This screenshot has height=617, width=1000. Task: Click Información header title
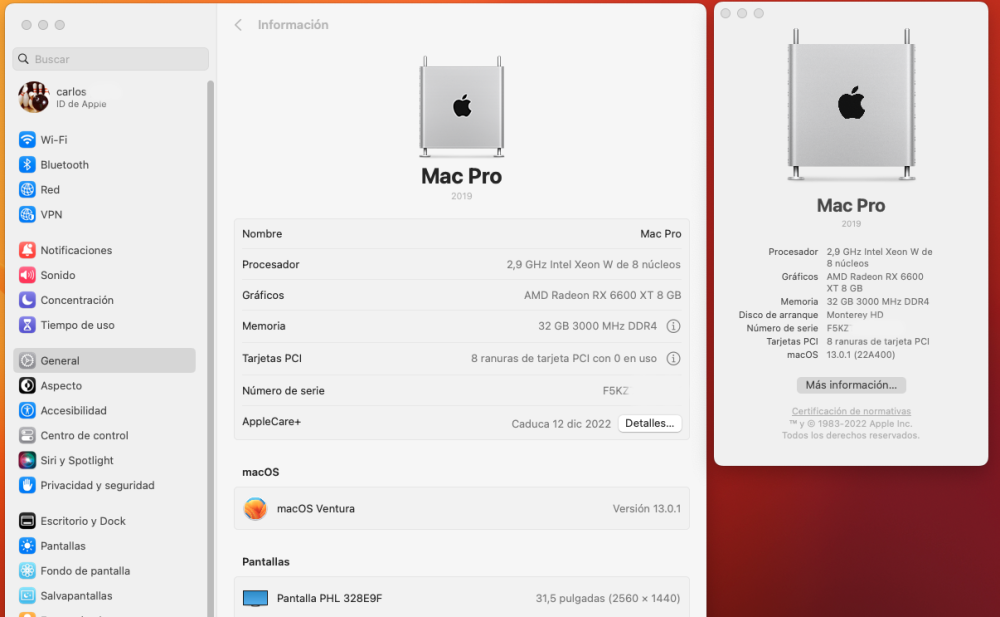coord(293,24)
